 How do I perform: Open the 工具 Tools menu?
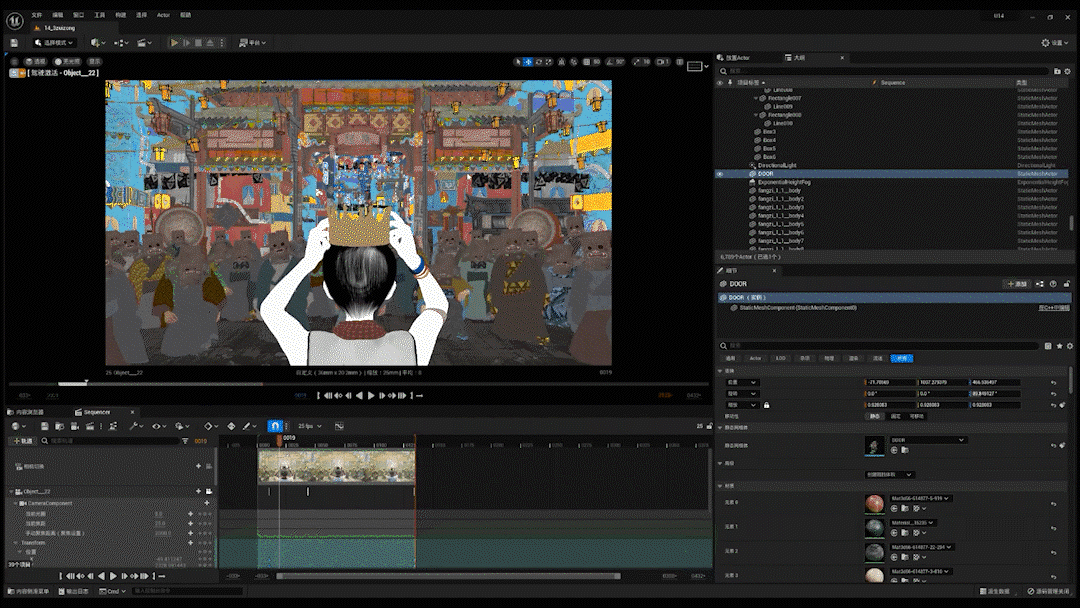100,14
